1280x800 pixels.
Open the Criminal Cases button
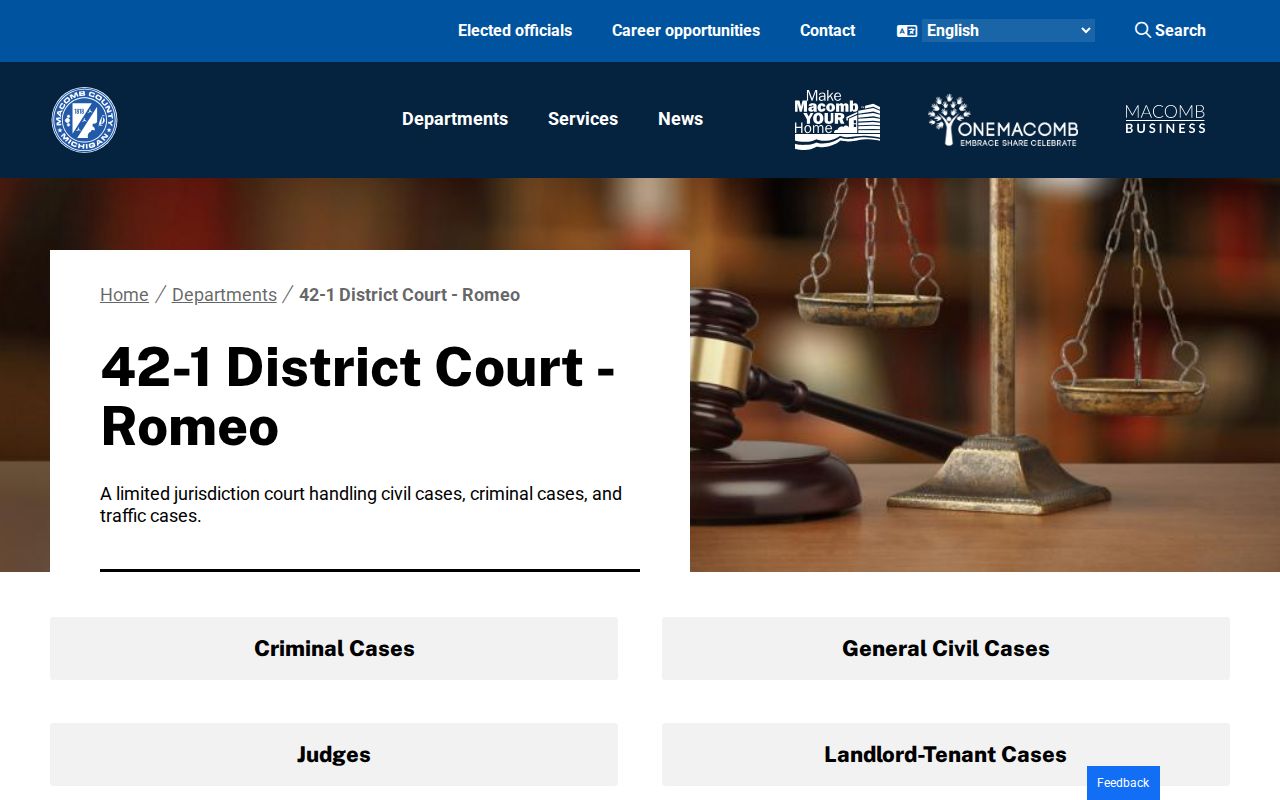[x=334, y=649]
